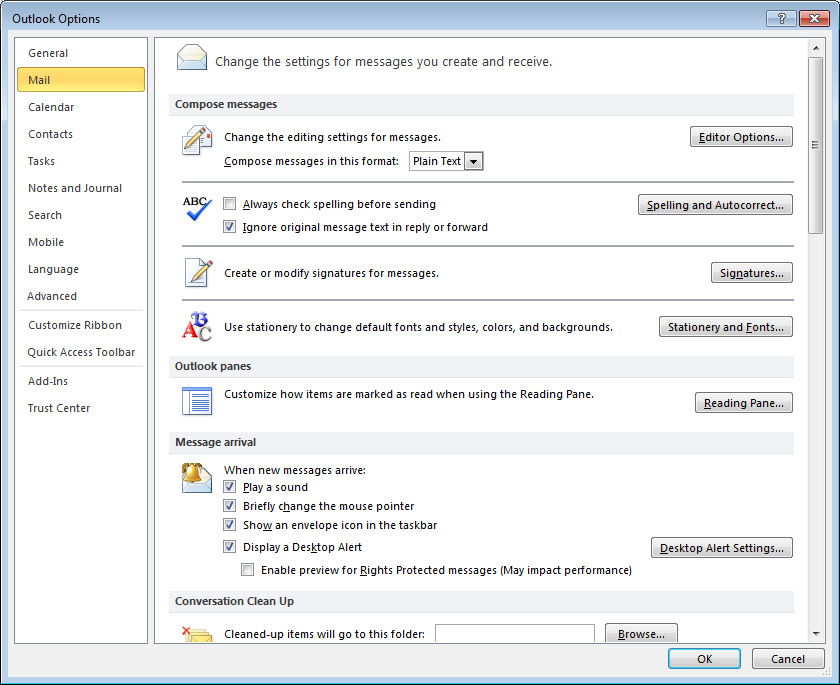
Task: Open Stationery and Fonts dialog
Action: click(x=725, y=327)
